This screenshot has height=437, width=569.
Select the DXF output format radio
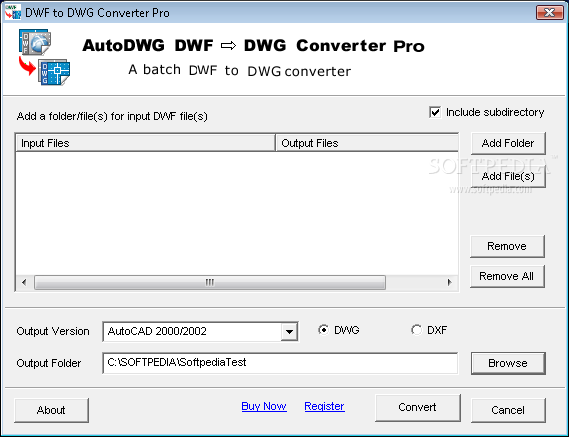click(x=416, y=330)
